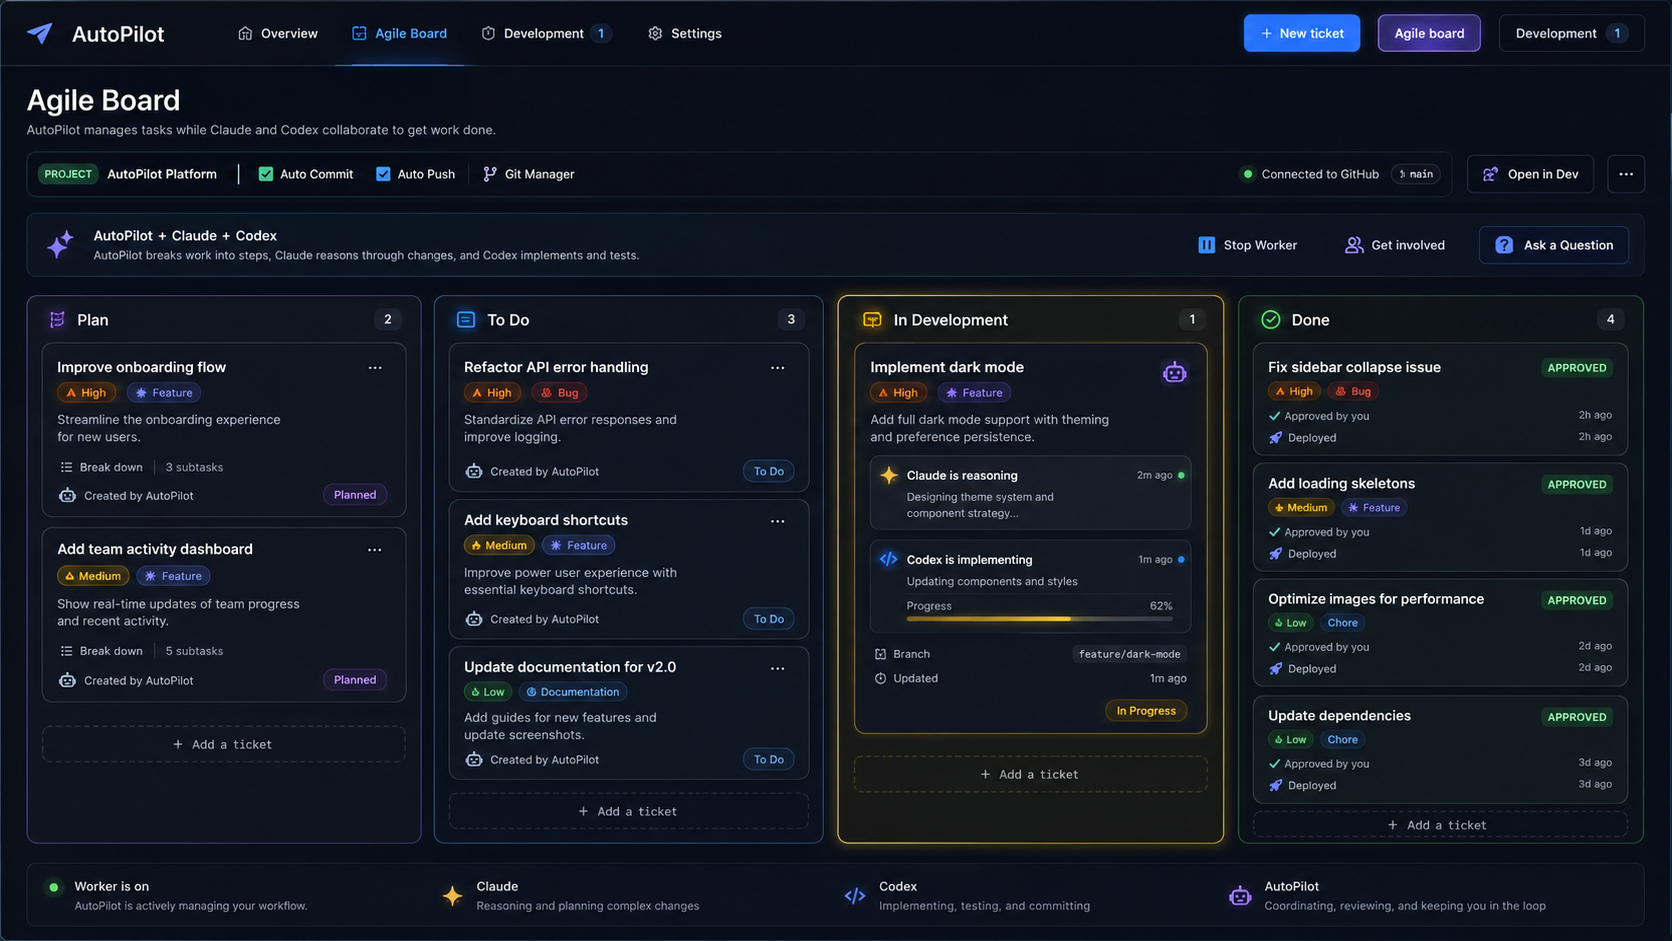Click the To Do column icon

[x=466, y=320]
